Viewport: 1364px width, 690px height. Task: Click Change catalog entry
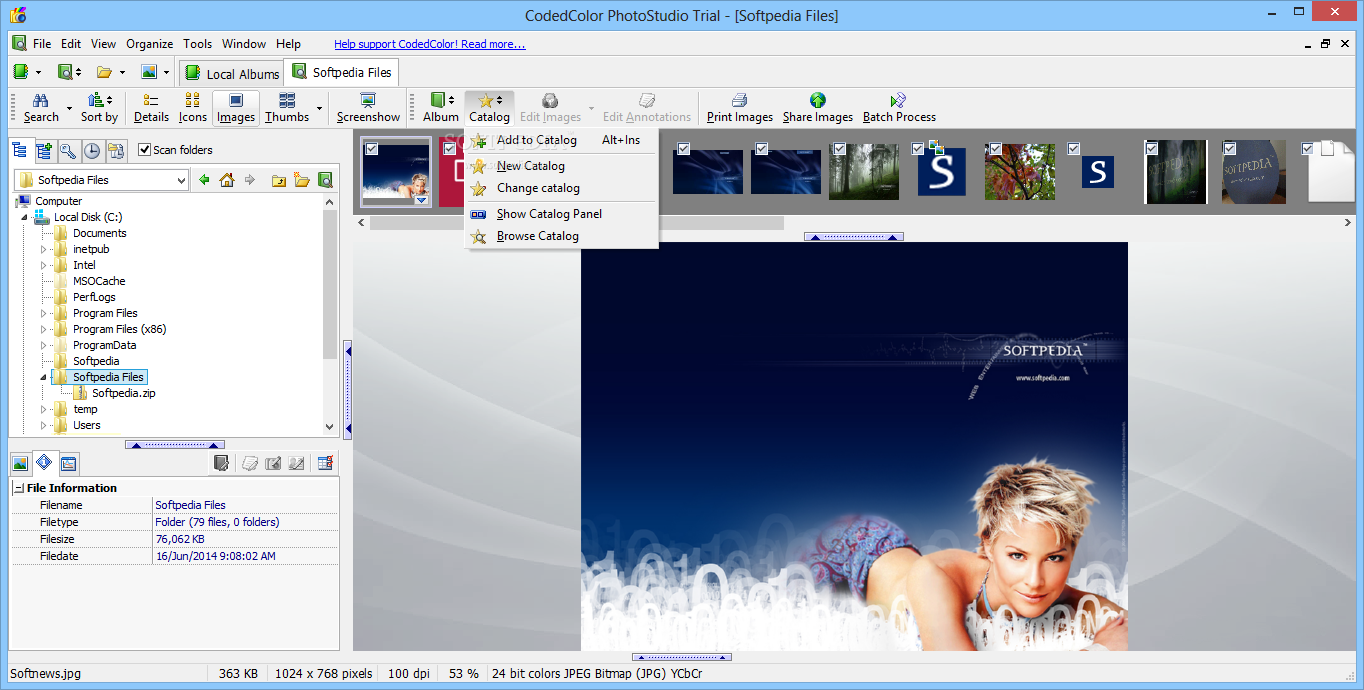pyautogui.click(x=561, y=188)
